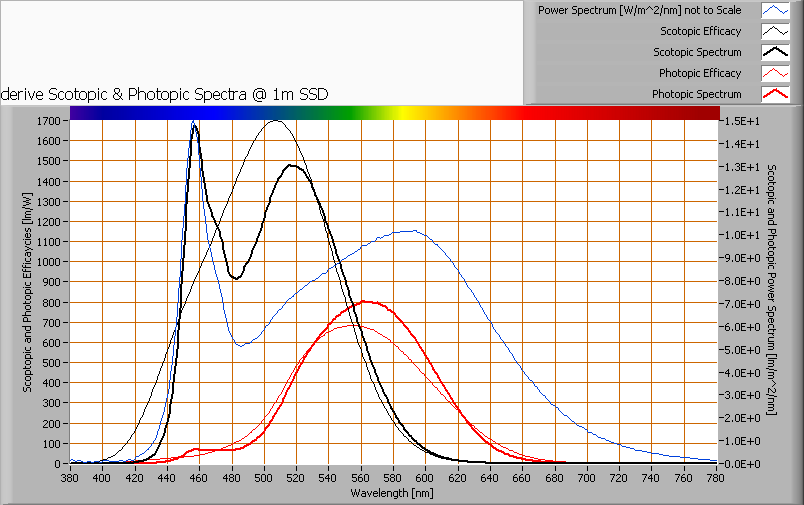Edit the x-axis minimum value 380
The height and width of the screenshot is (505, 804).
pos(70,478)
